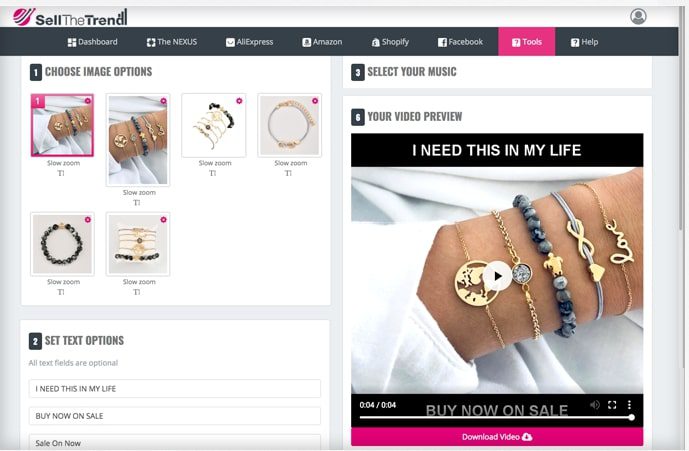Remove the single gray bracelet image
689x451 pixels.
[315, 101]
